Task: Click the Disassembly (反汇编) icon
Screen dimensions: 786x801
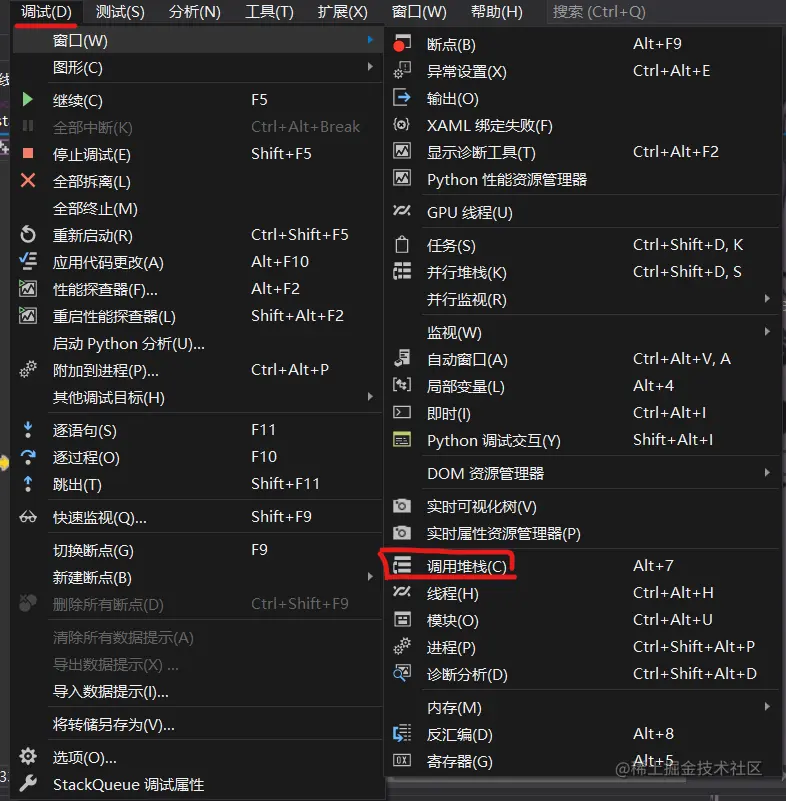Action: (x=402, y=734)
